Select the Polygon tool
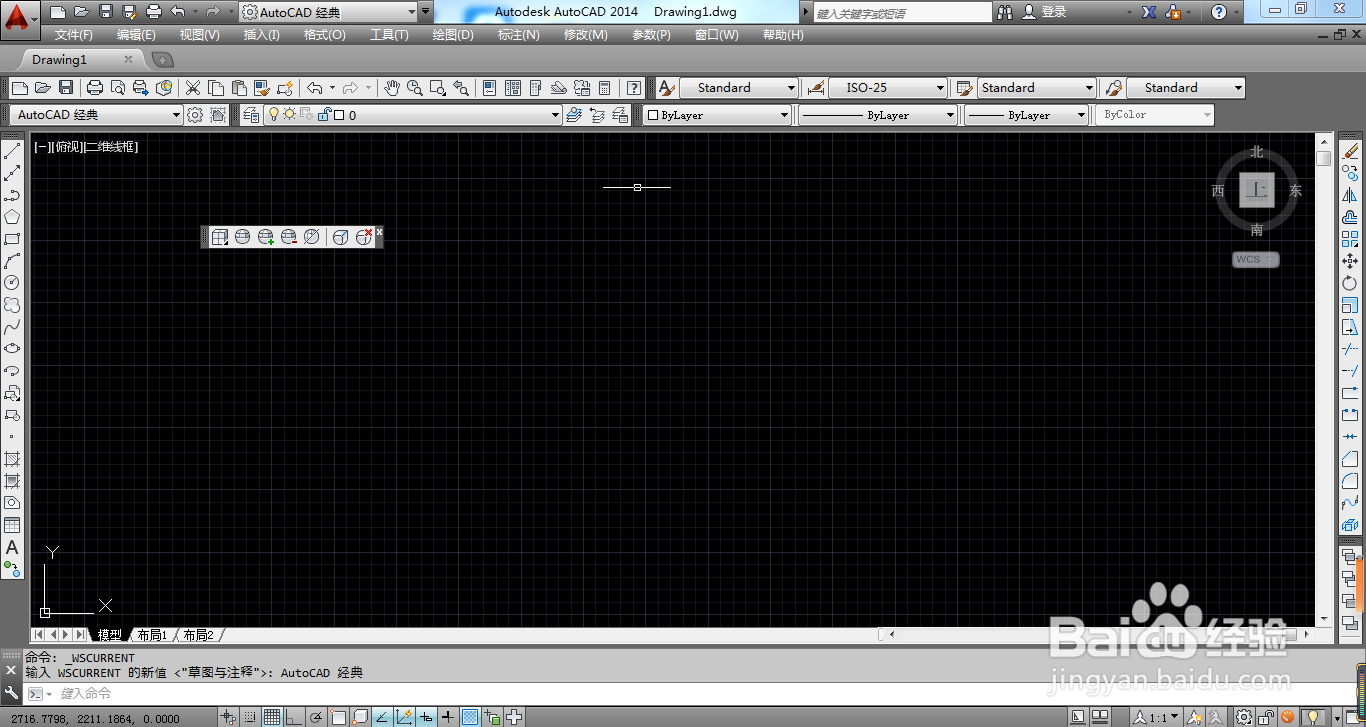This screenshot has width=1366, height=727. tap(12, 217)
